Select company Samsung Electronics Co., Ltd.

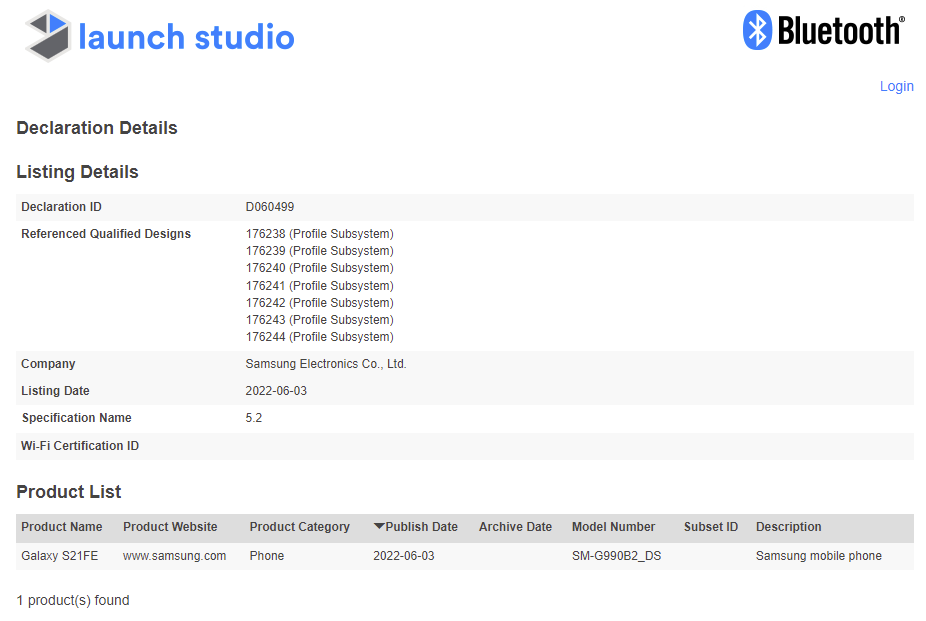coord(326,364)
